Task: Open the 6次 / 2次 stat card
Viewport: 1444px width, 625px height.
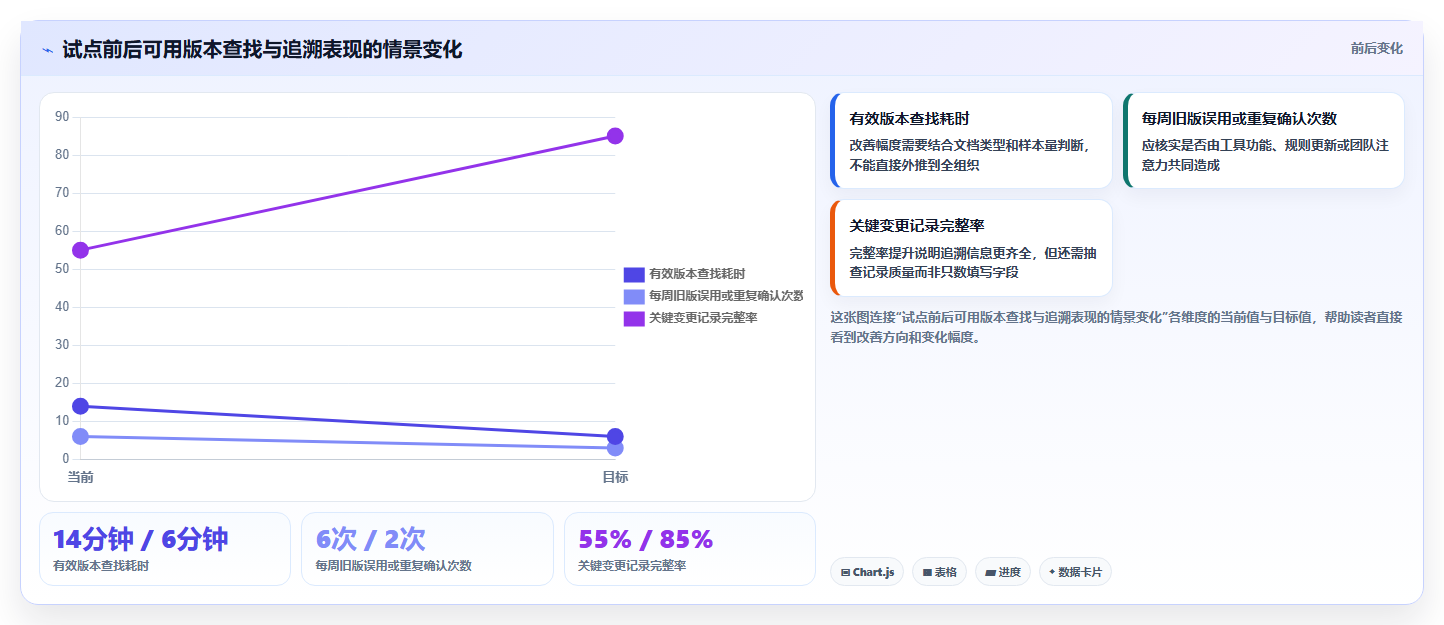Action: (x=427, y=549)
